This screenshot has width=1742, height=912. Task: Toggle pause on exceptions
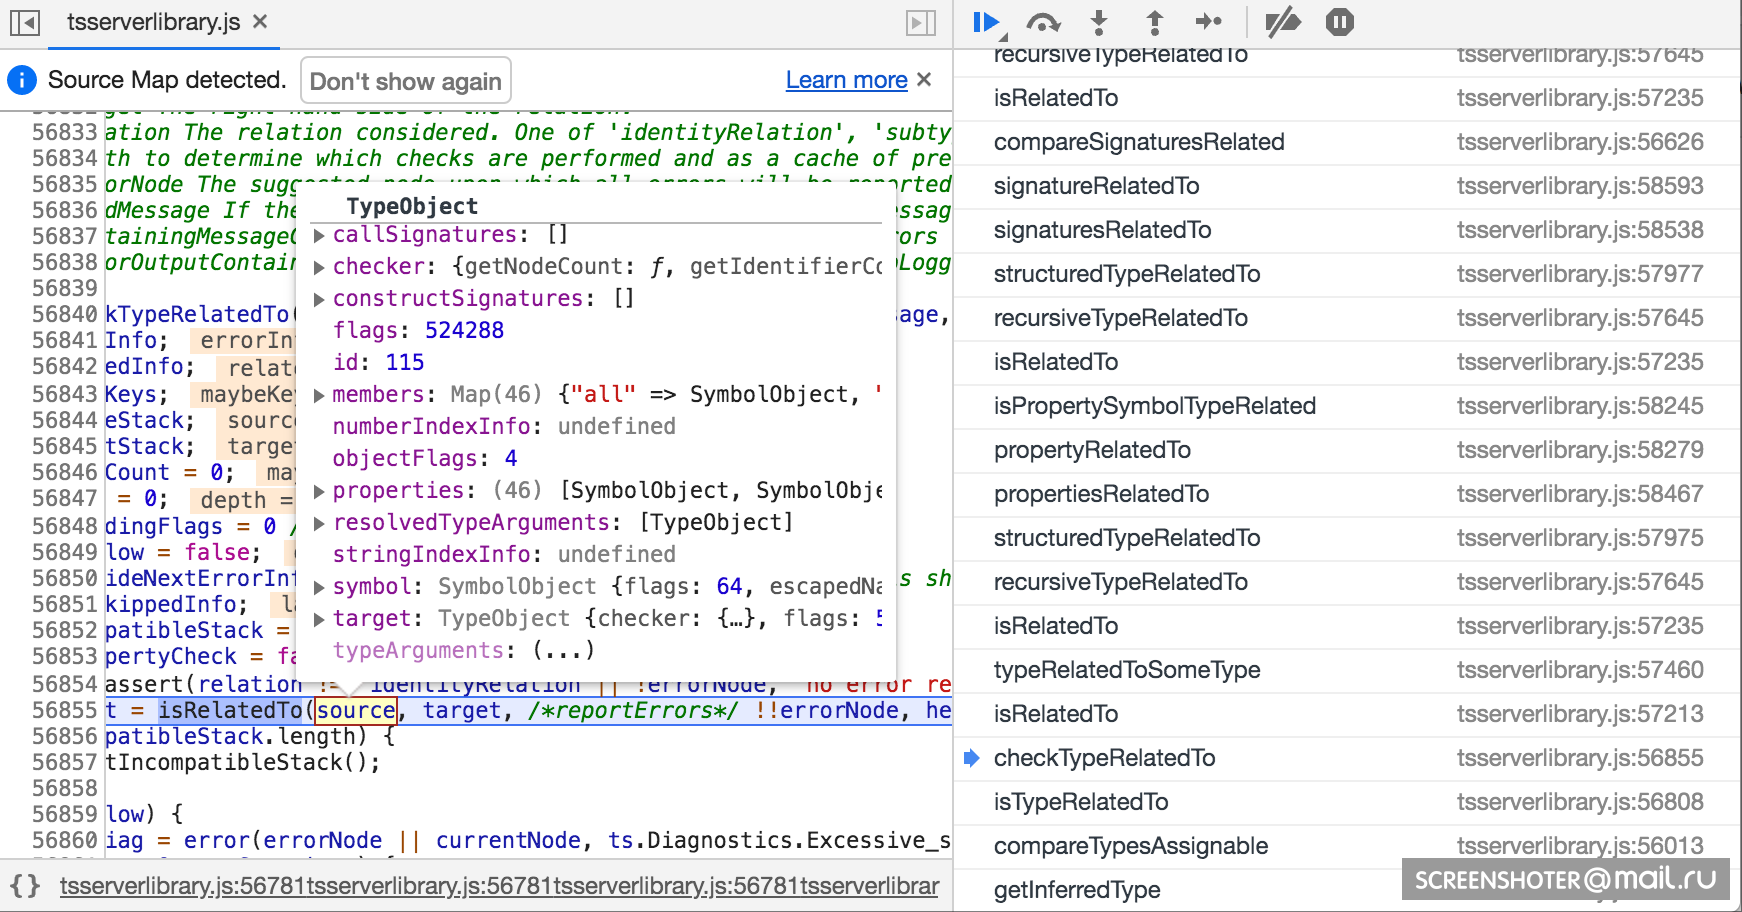point(1339,22)
